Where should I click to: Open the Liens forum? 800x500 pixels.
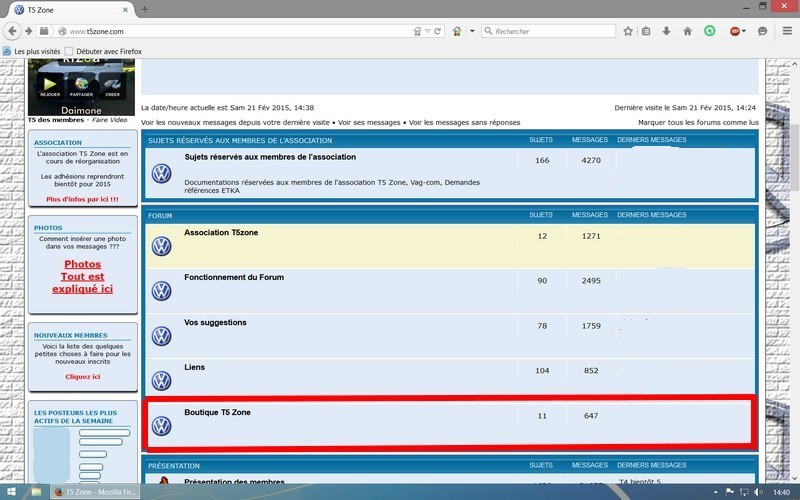194,367
